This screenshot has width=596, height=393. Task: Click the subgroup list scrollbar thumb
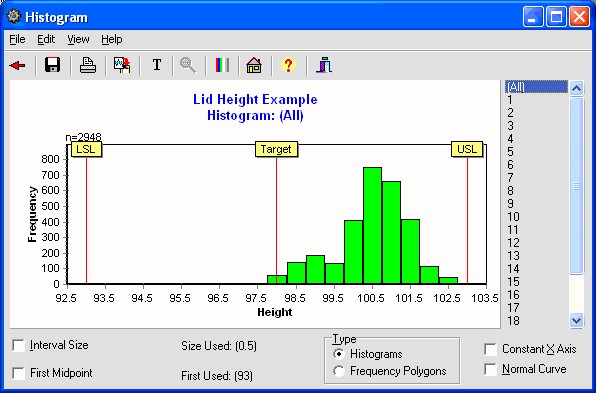[x=576, y=185]
